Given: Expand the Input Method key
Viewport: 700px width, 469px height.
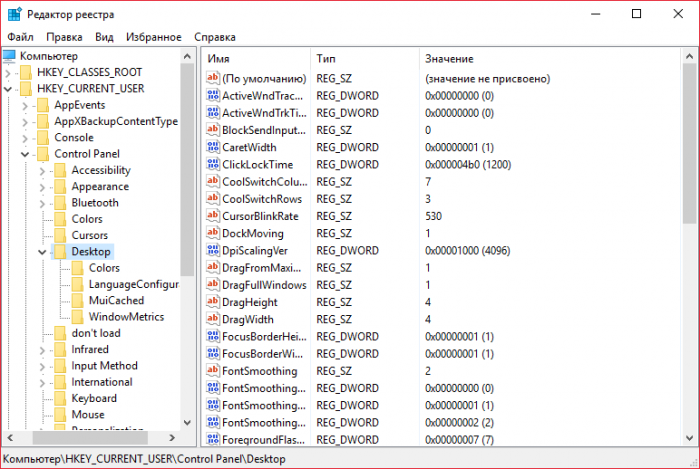Looking at the screenshot, I should [x=42, y=366].
